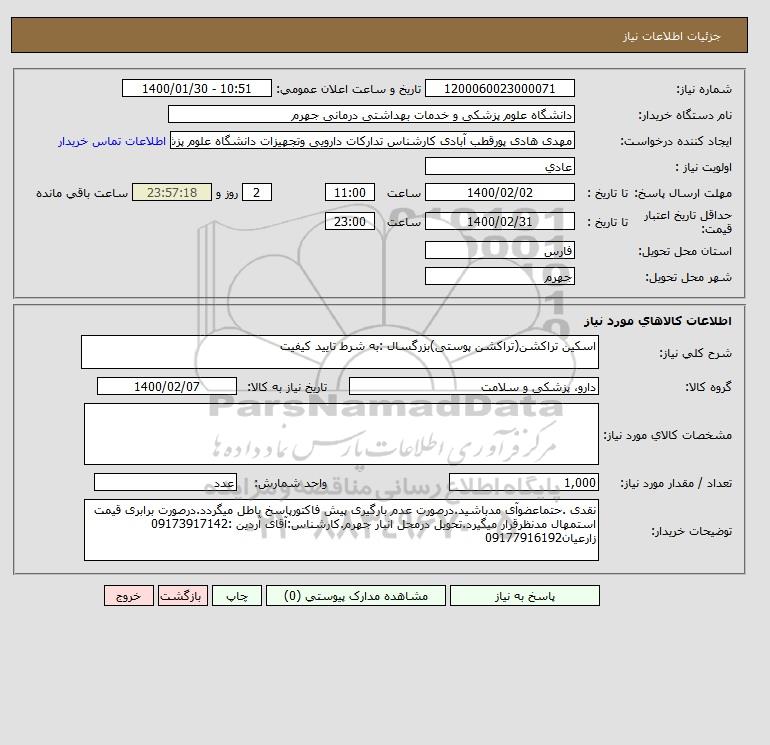Screen dimensions: 770x745
Task: Click the empty goods specifications box
Action: (x=341, y=434)
